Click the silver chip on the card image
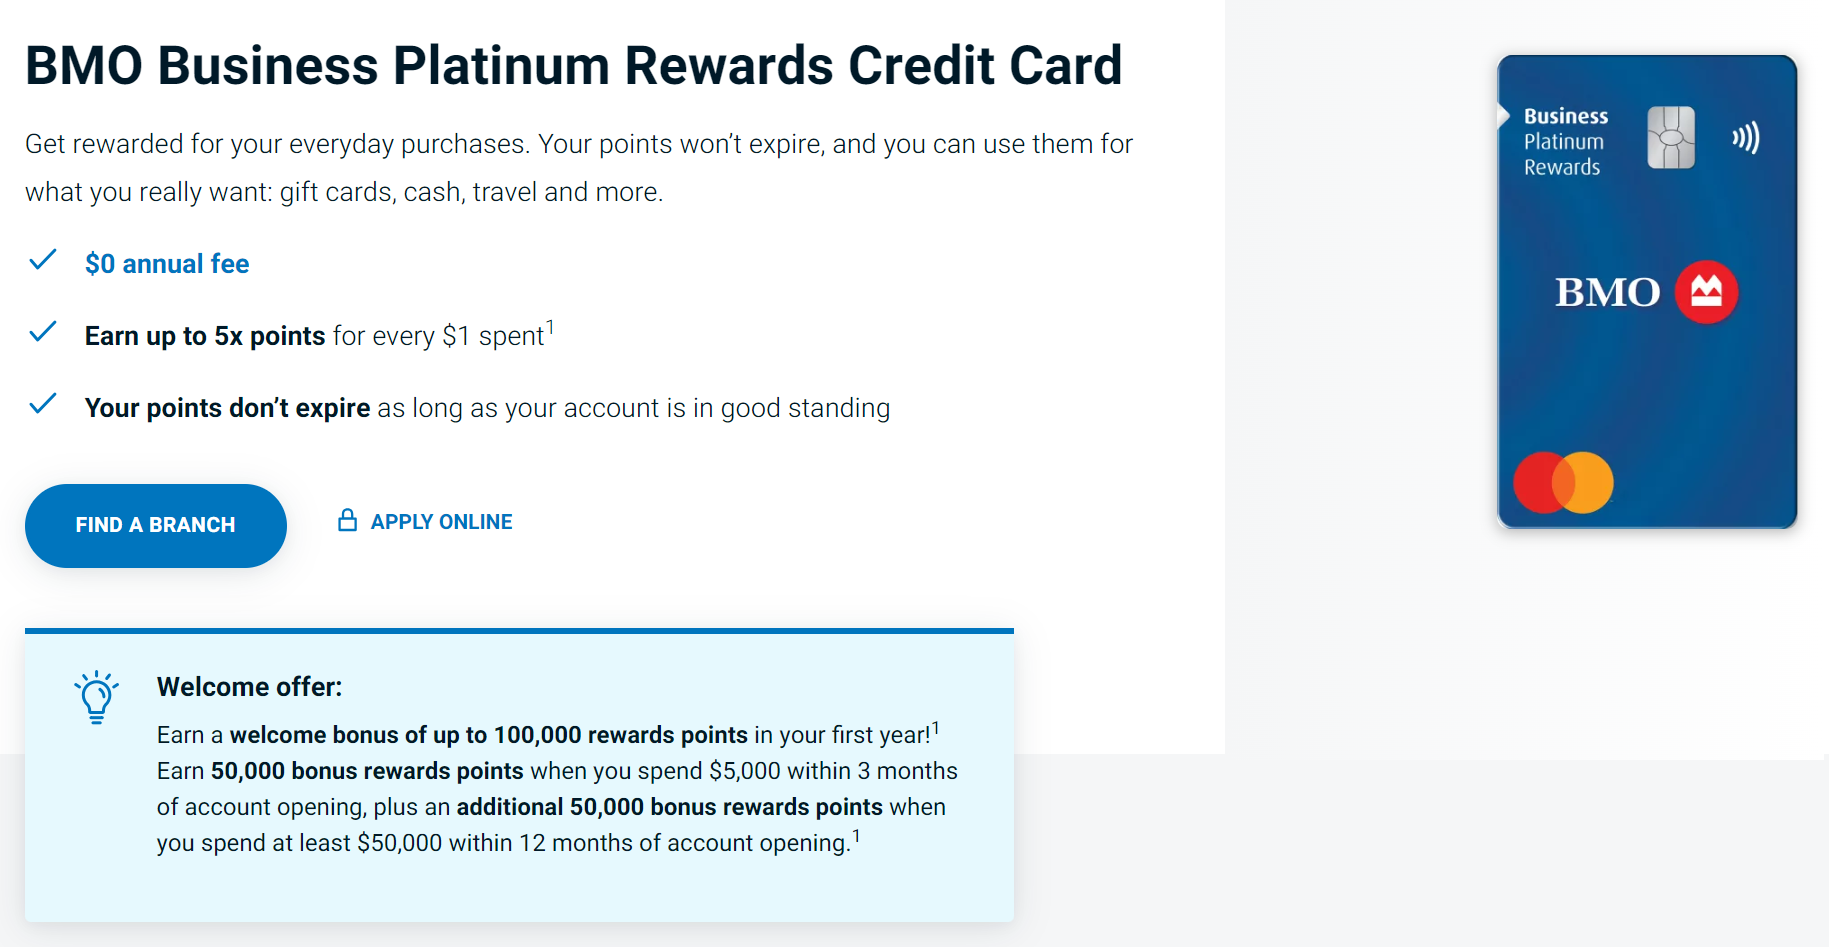 [x=1671, y=137]
